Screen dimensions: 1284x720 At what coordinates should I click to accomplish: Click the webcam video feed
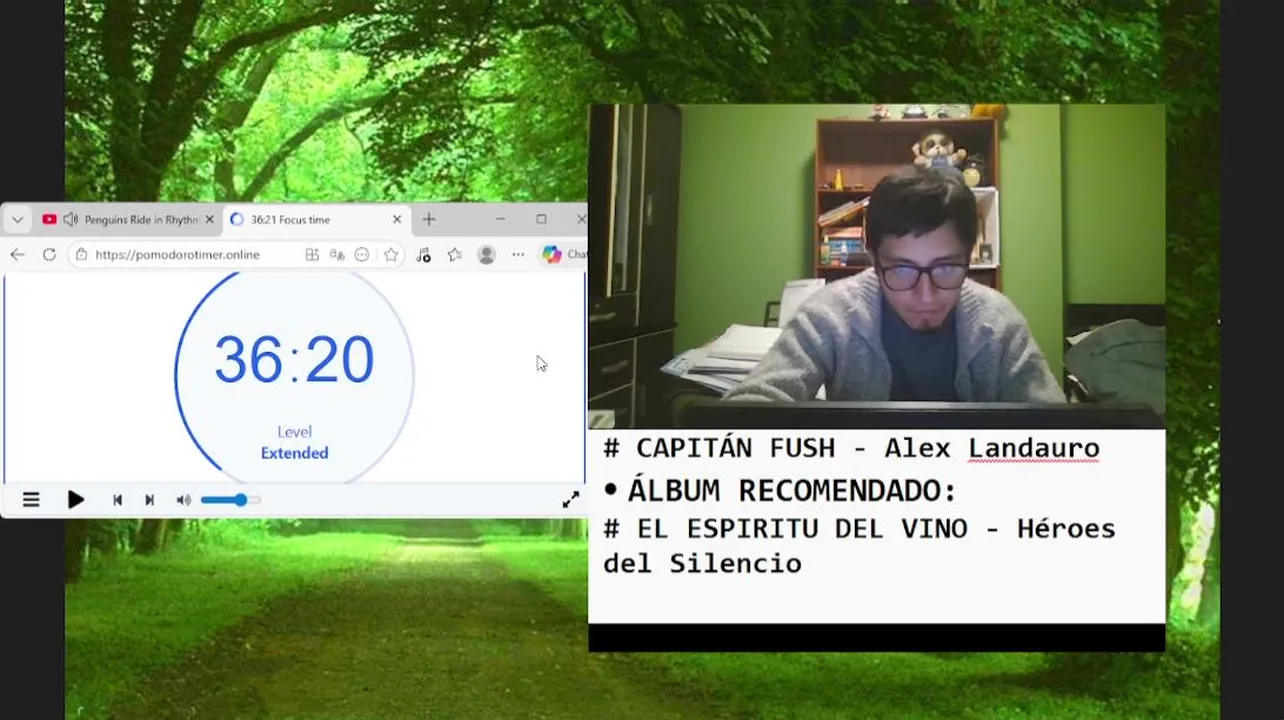coord(876,266)
